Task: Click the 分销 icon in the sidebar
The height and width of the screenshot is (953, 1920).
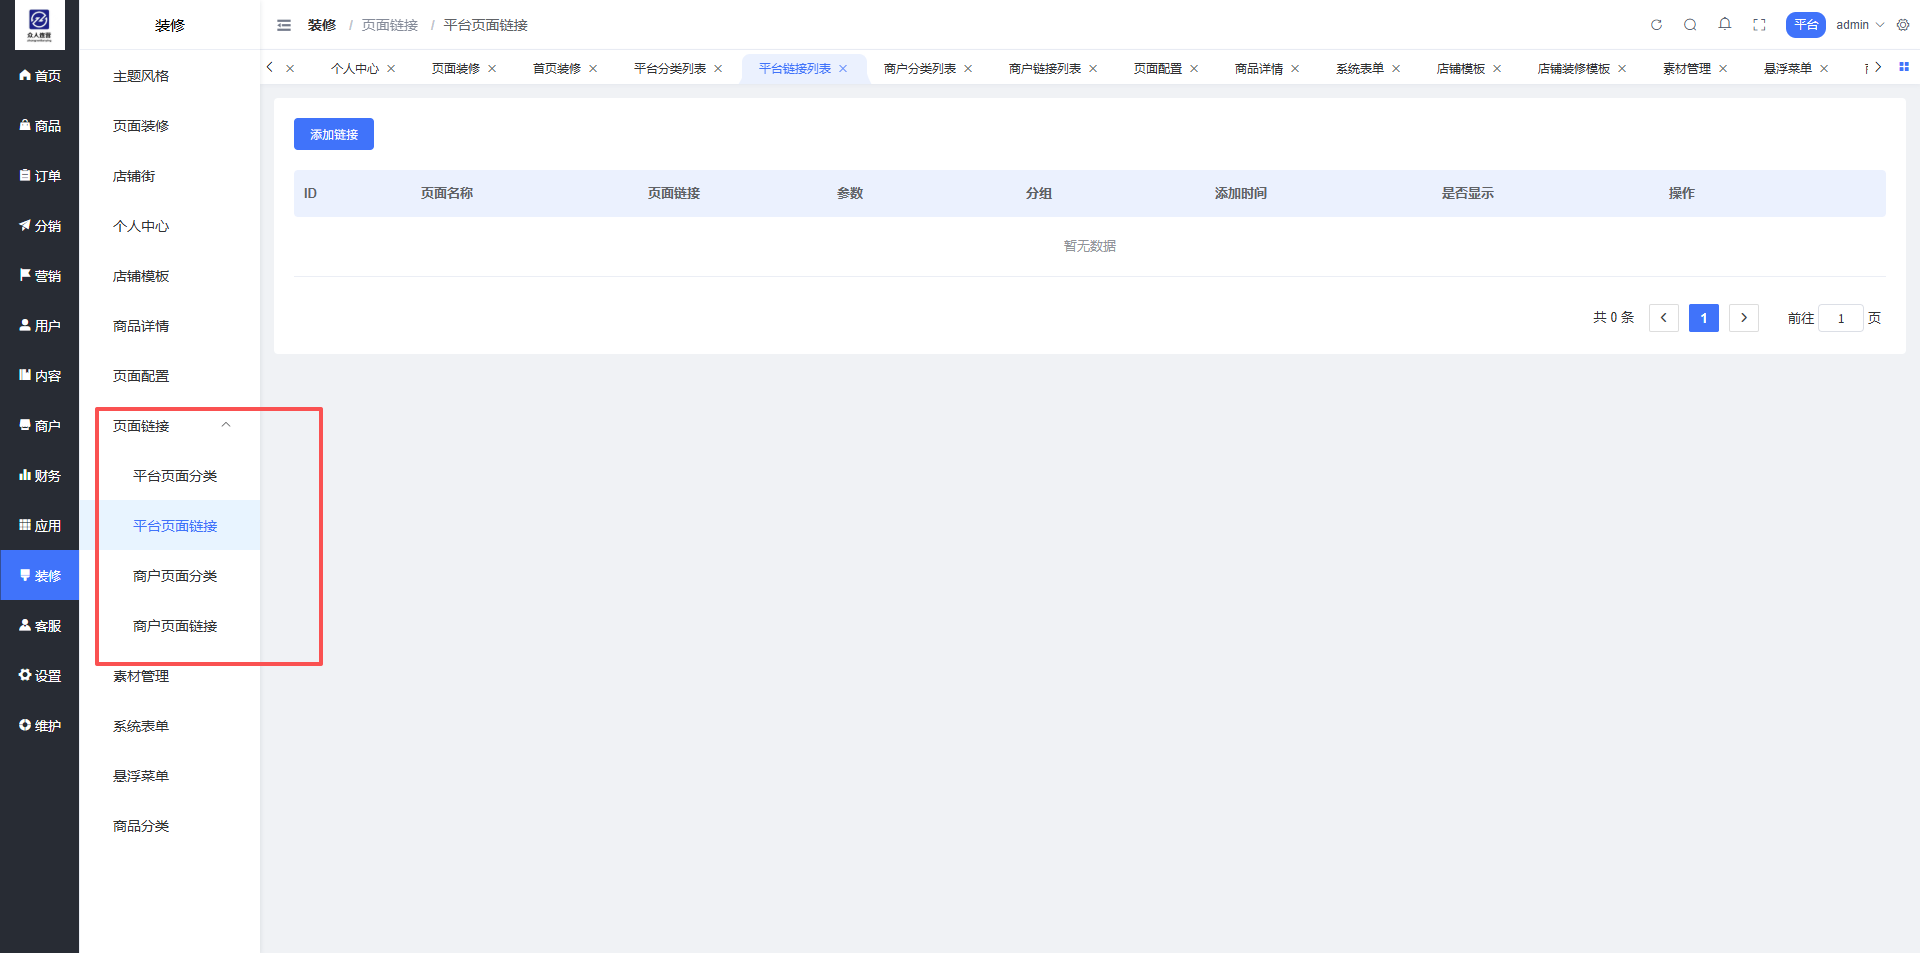Action: [x=40, y=225]
